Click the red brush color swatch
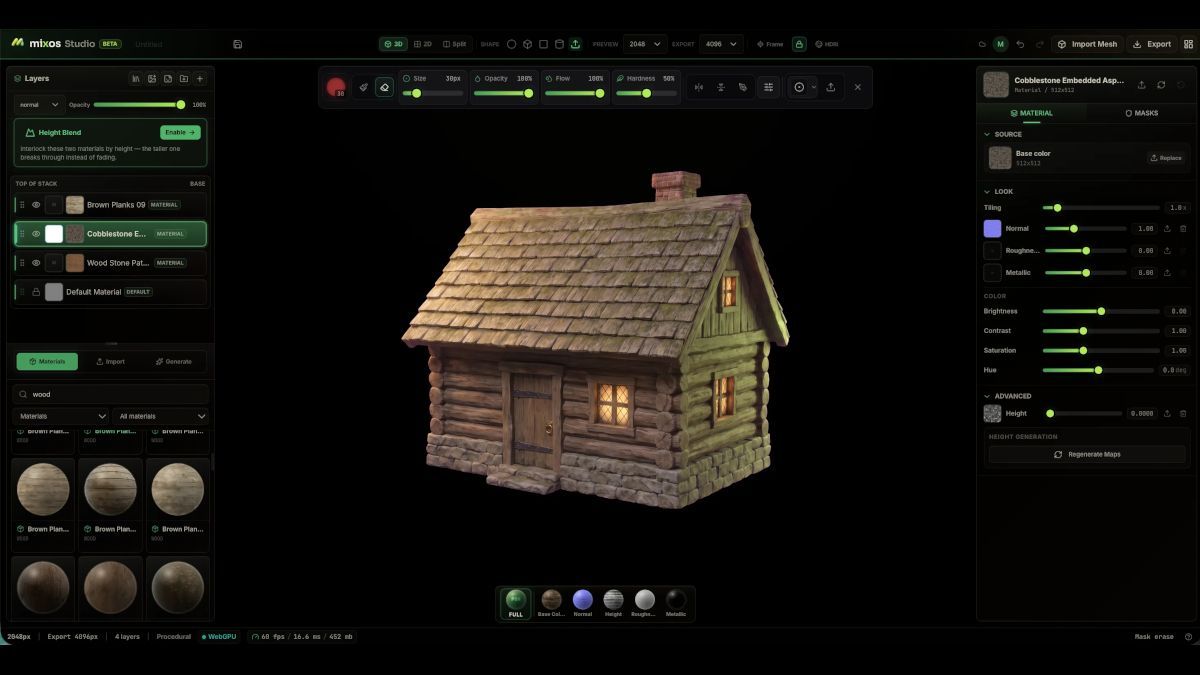Image resolution: width=1200 pixels, height=675 pixels. tap(336, 87)
